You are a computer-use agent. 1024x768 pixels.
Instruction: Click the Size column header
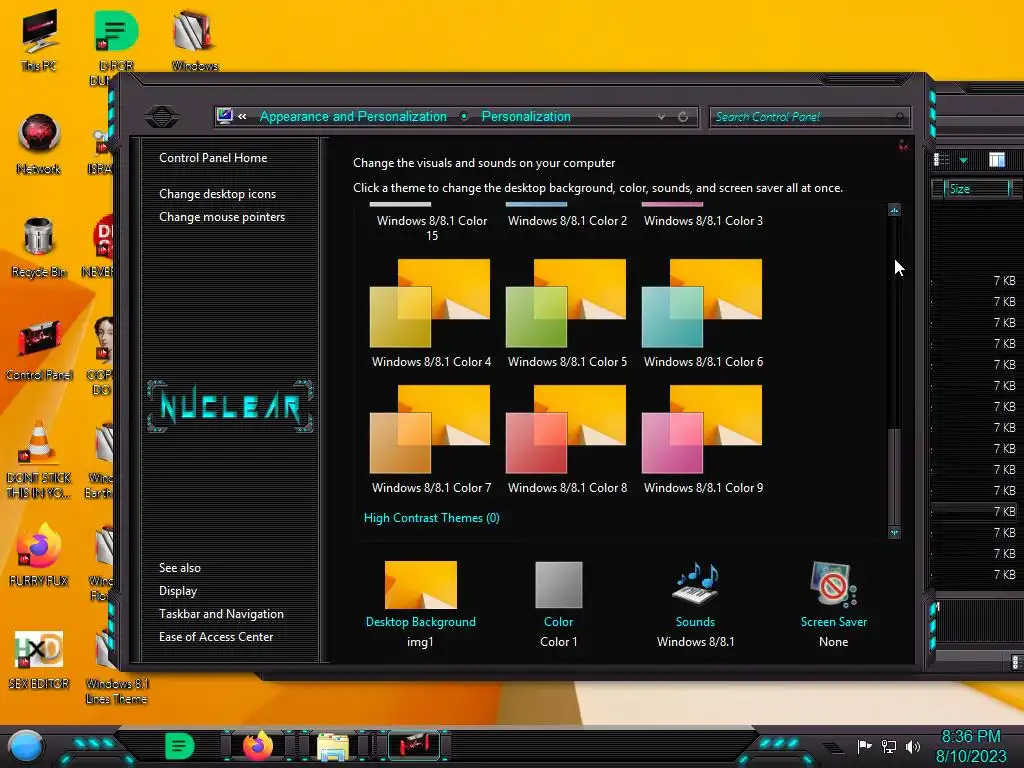(x=976, y=189)
